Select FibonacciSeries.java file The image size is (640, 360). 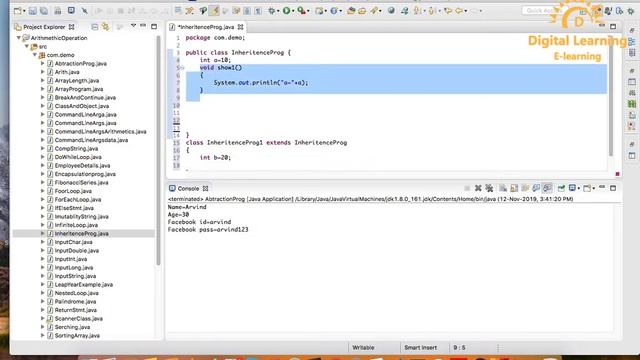click(x=81, y=182)
